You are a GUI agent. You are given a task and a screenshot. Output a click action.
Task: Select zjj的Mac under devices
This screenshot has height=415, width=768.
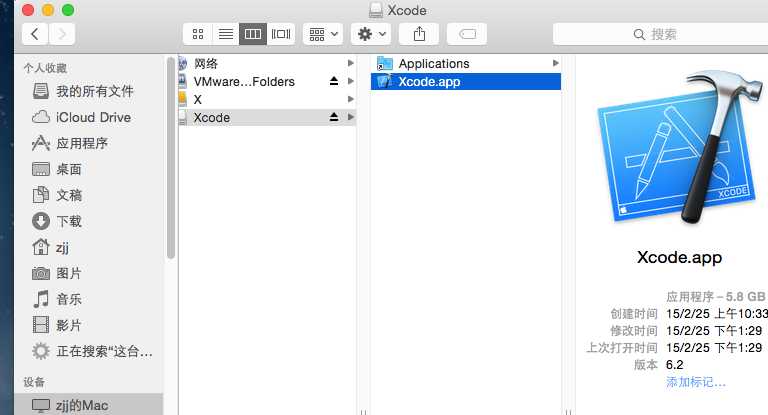click(89, 405)
